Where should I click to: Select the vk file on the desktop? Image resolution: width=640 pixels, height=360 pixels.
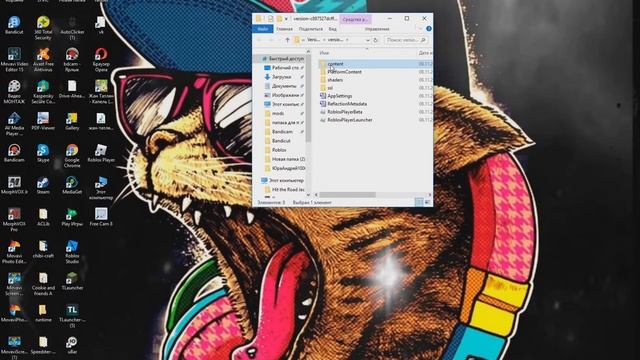coord(101,25)
